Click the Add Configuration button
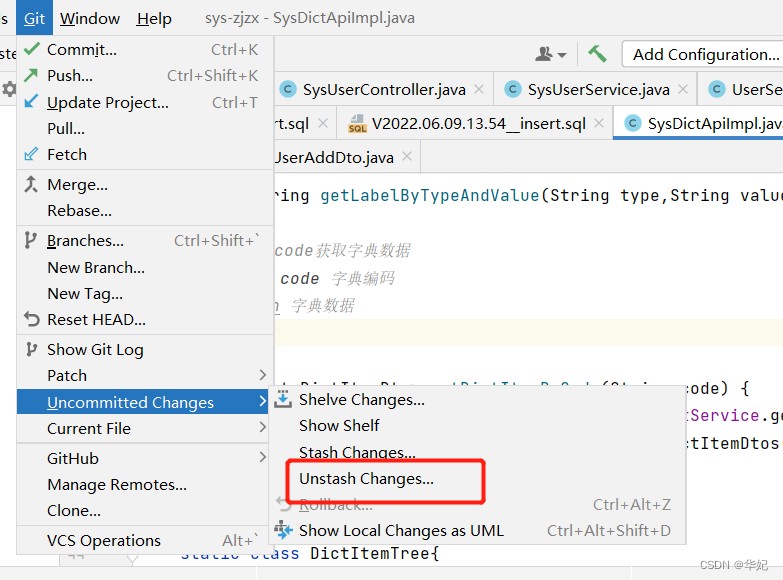The image size is (783, 580). [x=705, y=54]
